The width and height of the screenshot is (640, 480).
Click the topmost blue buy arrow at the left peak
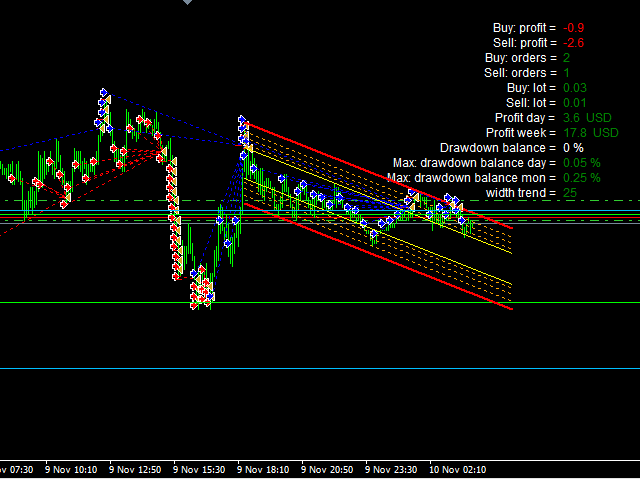[104, 92]
